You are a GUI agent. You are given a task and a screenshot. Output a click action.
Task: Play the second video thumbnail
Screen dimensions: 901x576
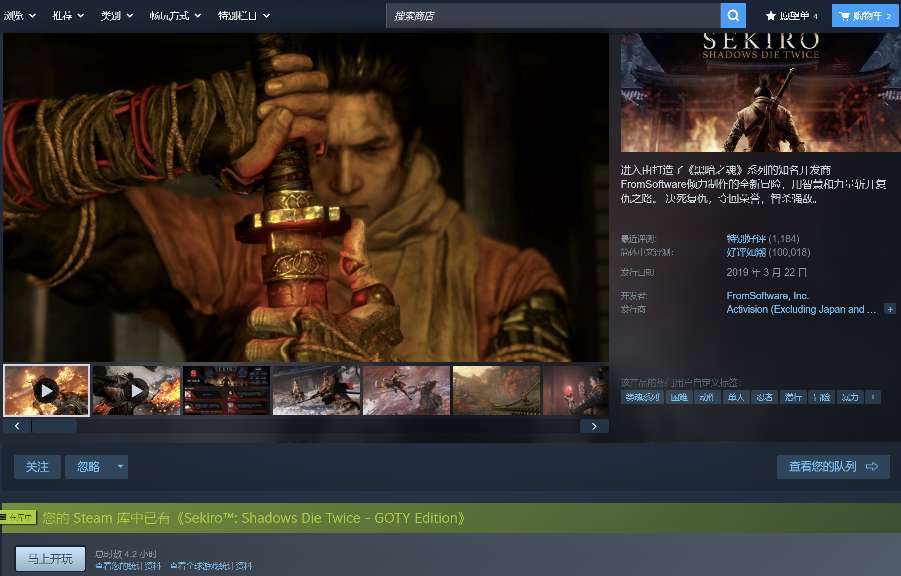[x=136, y=390]
